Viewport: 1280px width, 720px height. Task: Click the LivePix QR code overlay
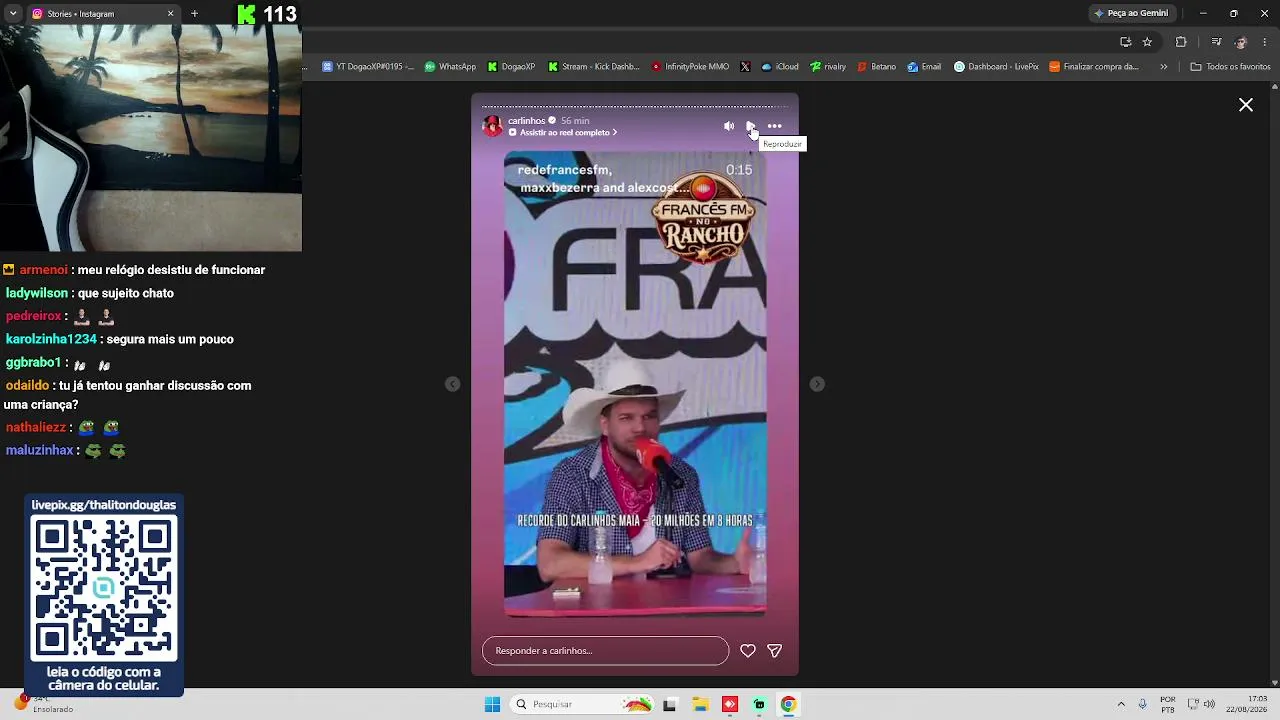104,595
